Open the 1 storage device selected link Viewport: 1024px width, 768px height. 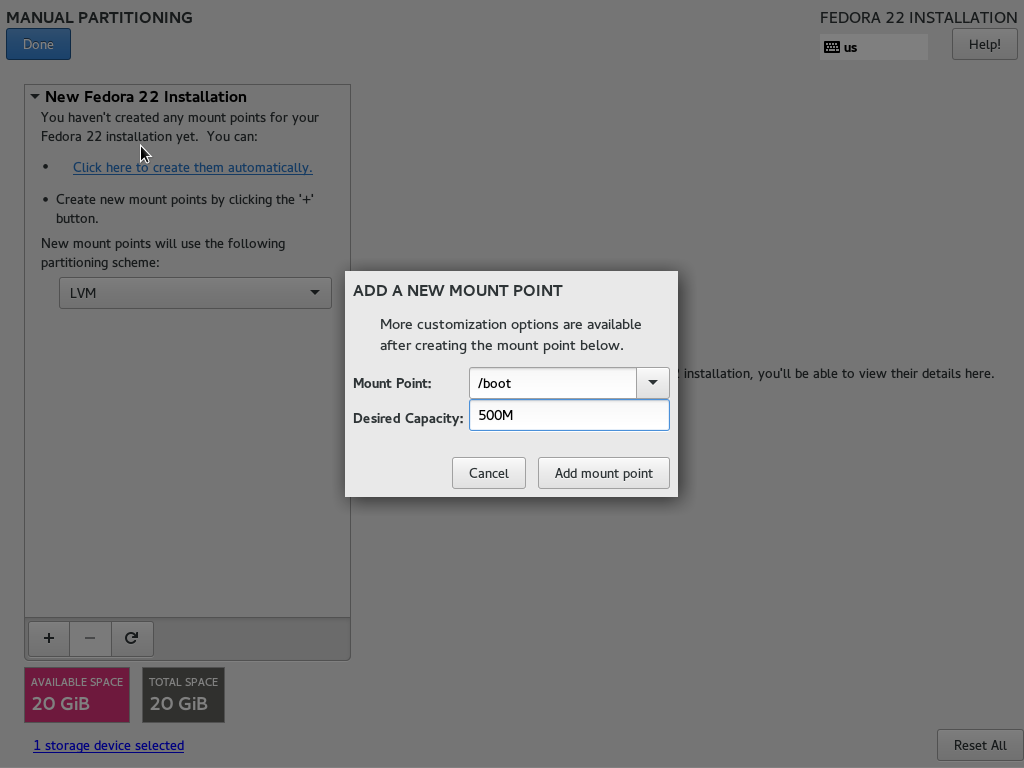pos(108,746)
